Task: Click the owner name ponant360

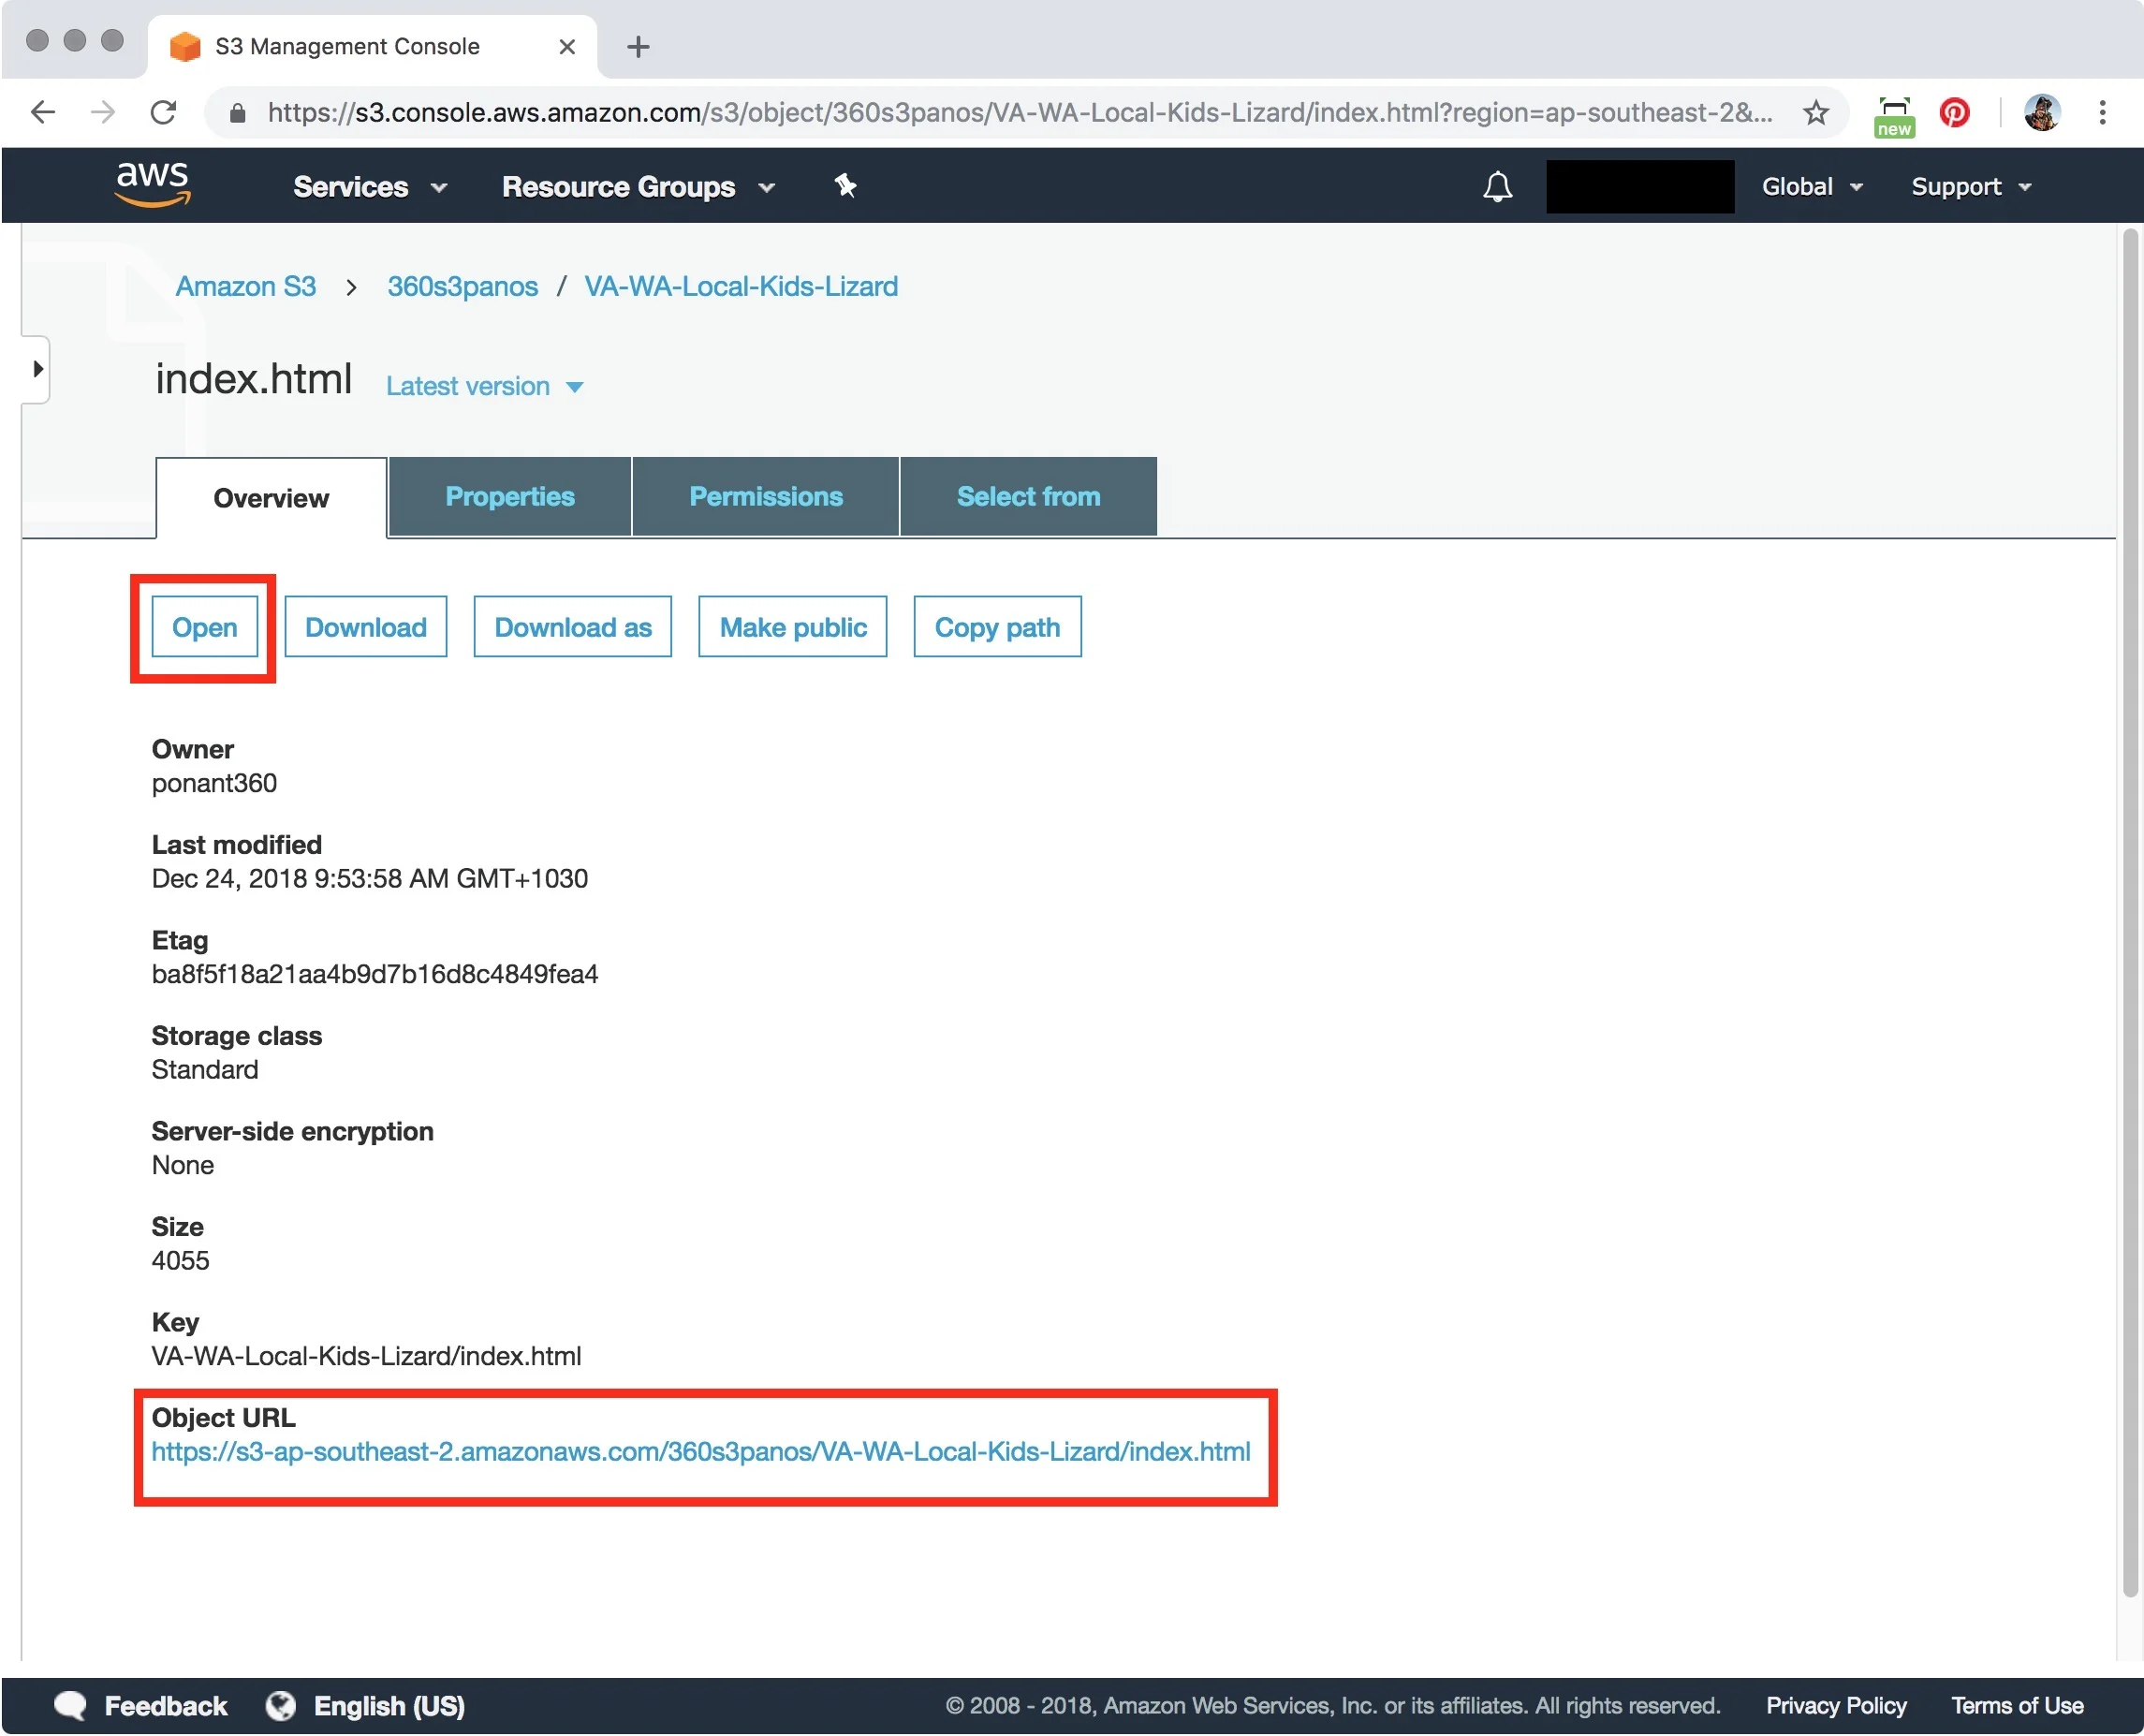Action: click(214, 783)
